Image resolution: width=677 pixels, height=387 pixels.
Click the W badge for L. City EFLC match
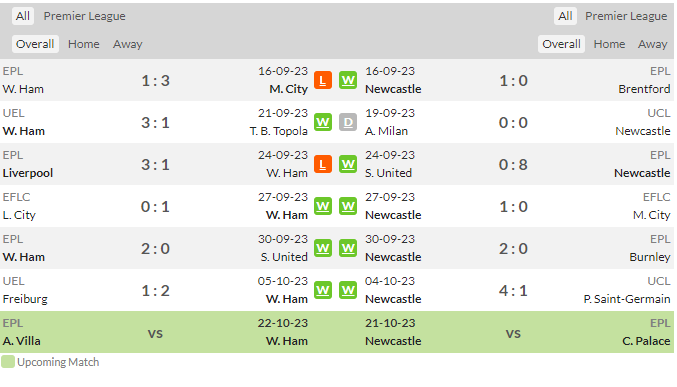323,206
